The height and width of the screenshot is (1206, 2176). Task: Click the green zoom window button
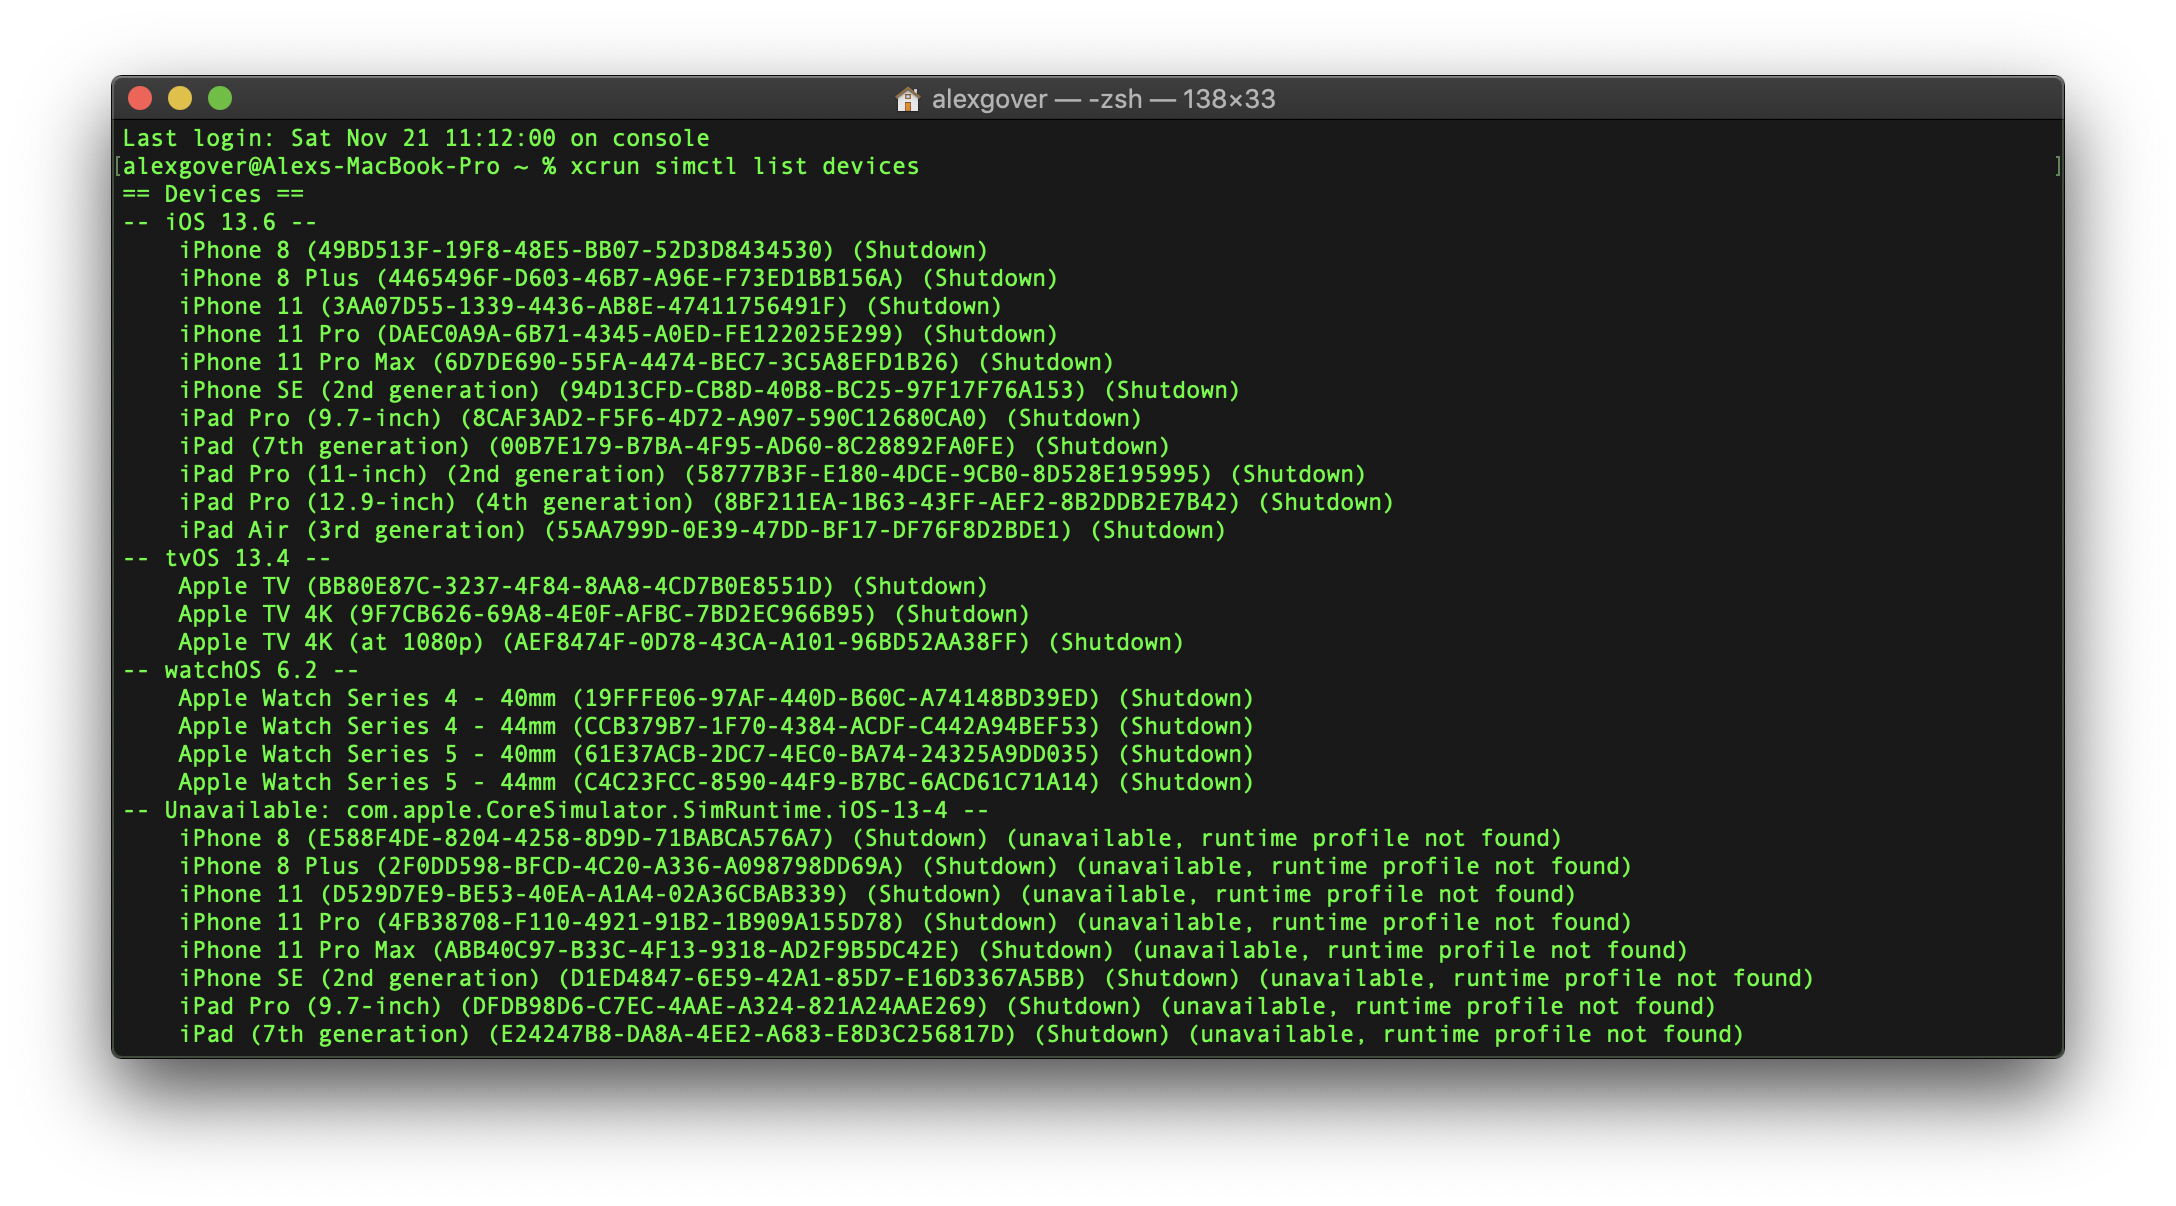pyautogui.click(x=220, y=98)
